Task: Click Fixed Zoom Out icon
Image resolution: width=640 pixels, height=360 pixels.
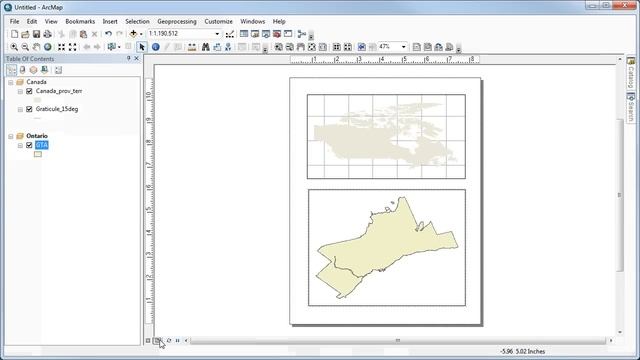Action: point(72,47)
